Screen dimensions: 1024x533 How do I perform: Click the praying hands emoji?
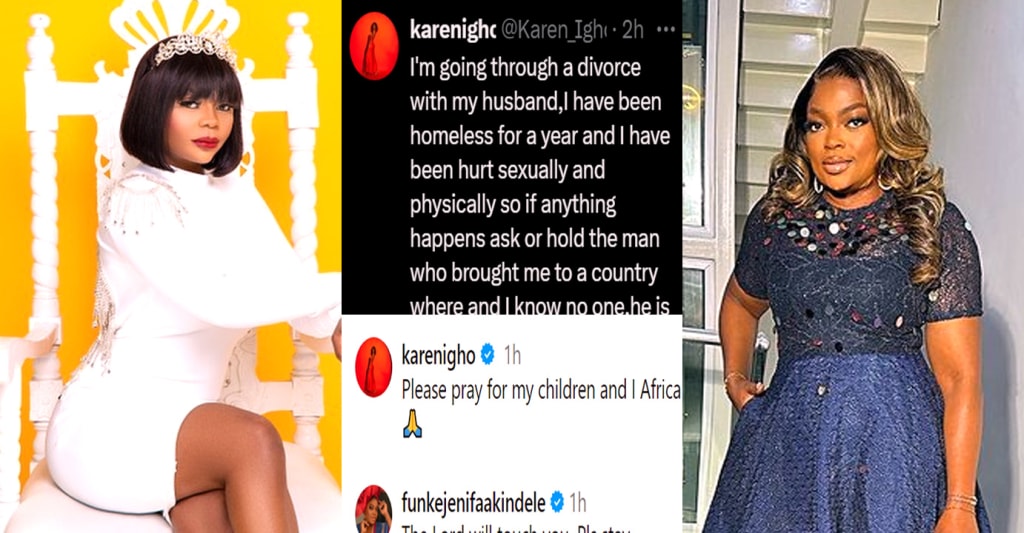click(412, 424)
